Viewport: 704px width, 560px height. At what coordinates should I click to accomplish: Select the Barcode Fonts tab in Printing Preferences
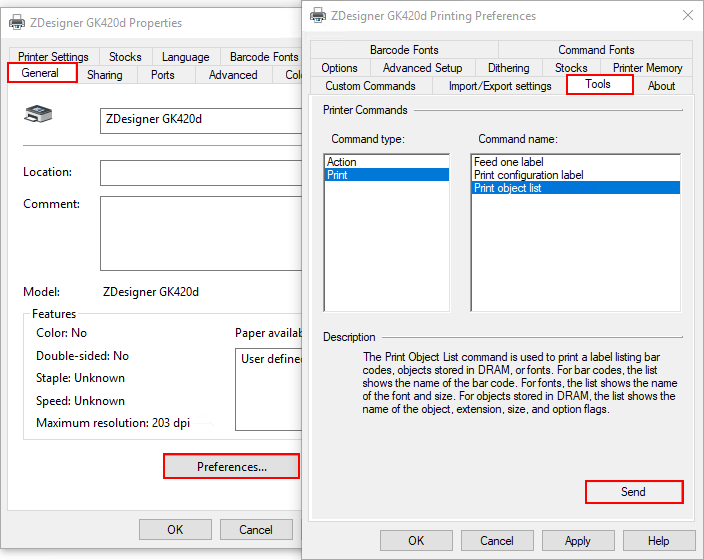[404, 50]
